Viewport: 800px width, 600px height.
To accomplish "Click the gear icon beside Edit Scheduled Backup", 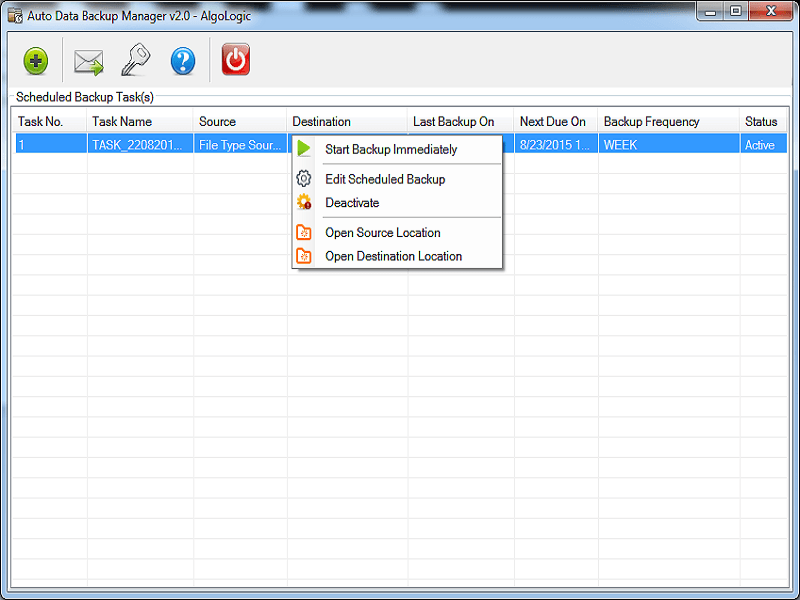I will pos(305,179).
